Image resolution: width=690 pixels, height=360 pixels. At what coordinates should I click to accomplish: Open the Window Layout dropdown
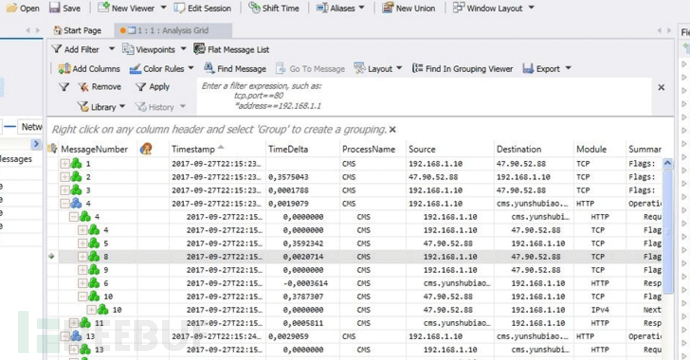click(531, 8)
